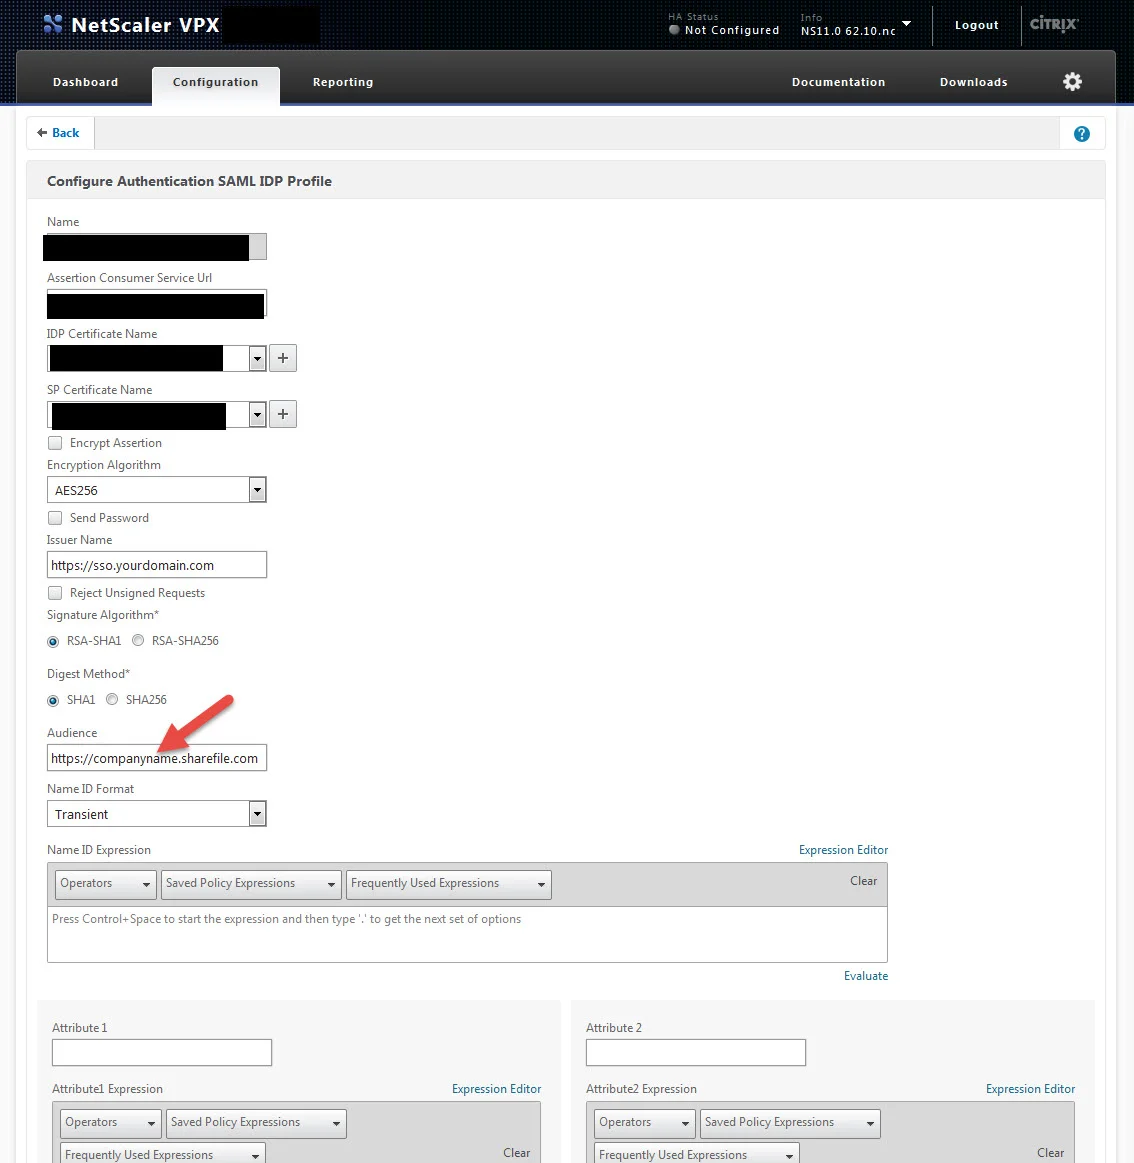Click the Citrix logo
Image resolution: width=1134 pixels, height=1163 pixels.
tap(1053, 24)
